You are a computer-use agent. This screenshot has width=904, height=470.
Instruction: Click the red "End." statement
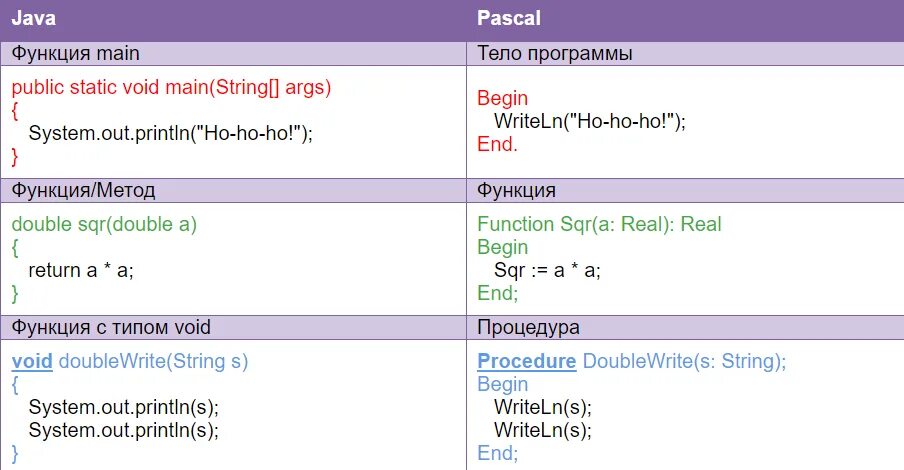[x=497, y=144]
